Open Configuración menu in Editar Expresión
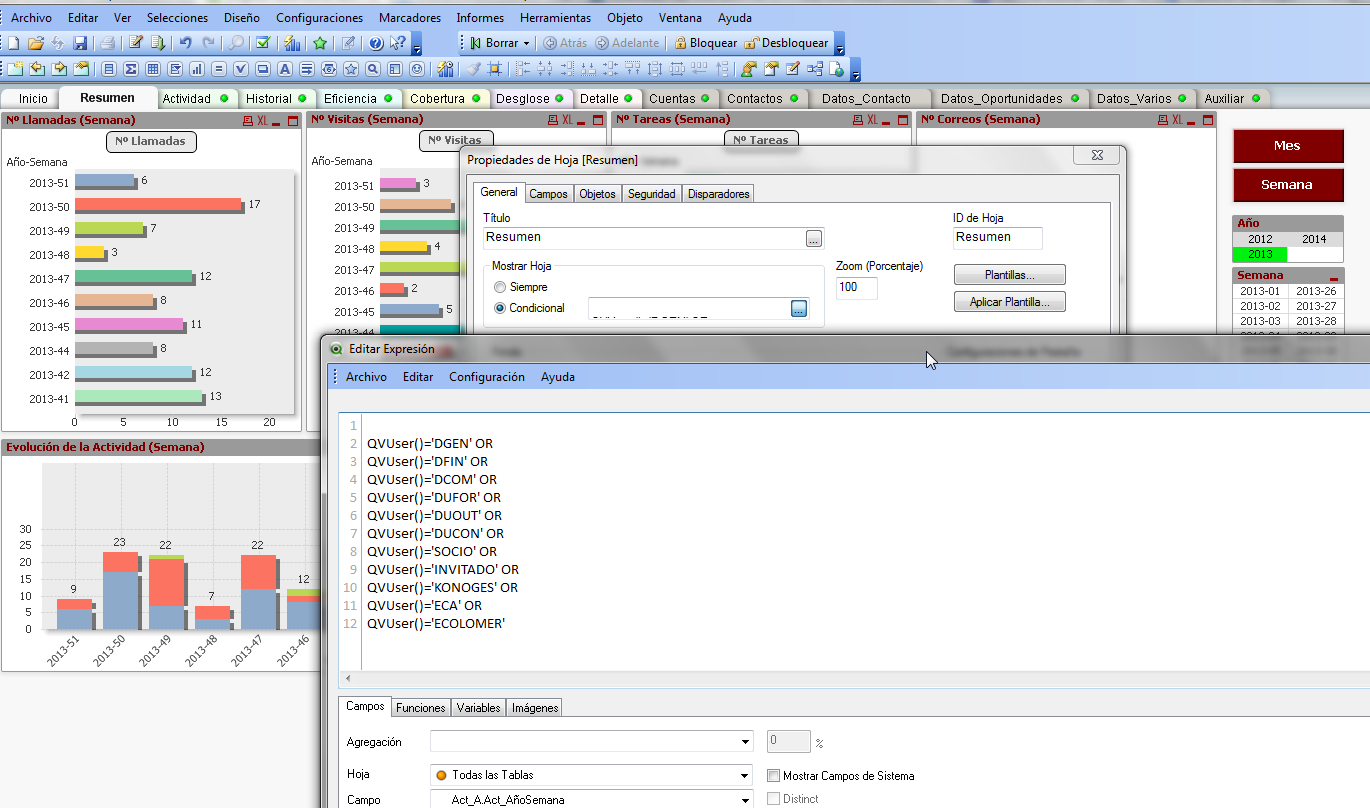 click(486, 377)
